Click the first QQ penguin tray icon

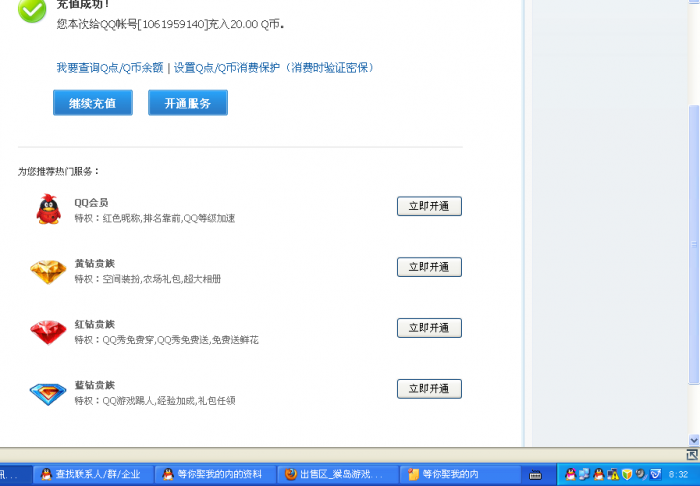571,474
